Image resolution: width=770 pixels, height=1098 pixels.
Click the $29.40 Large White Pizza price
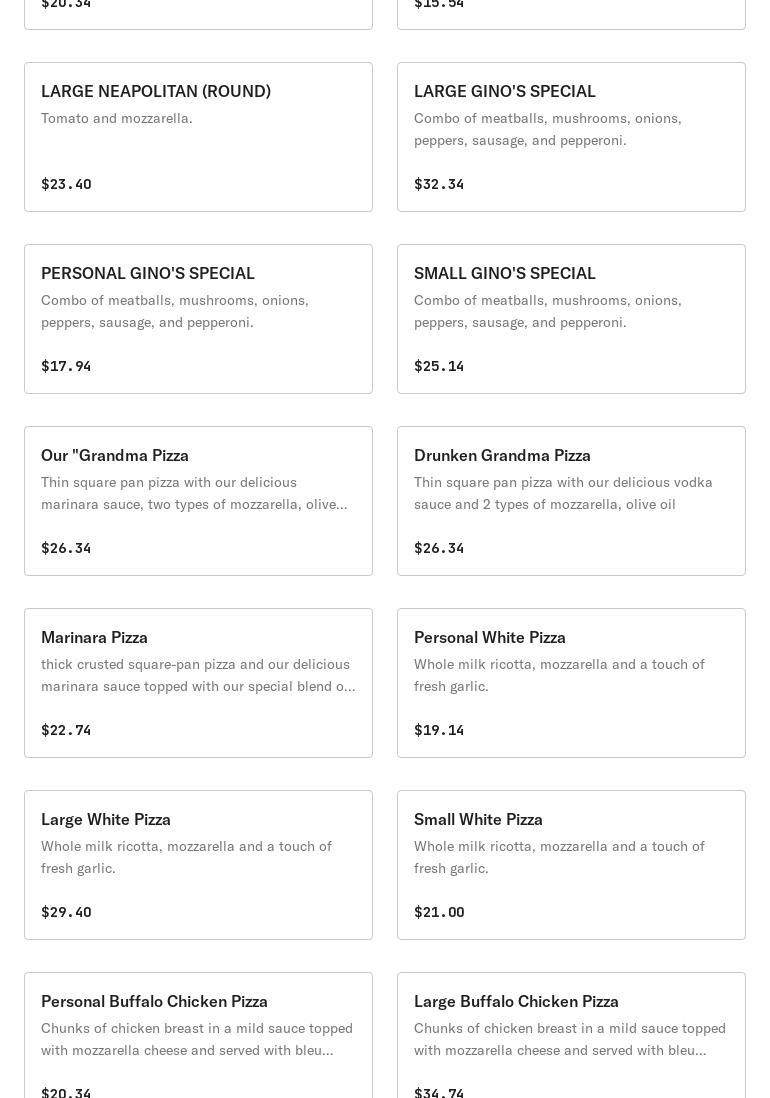click(x=66, y=912)
